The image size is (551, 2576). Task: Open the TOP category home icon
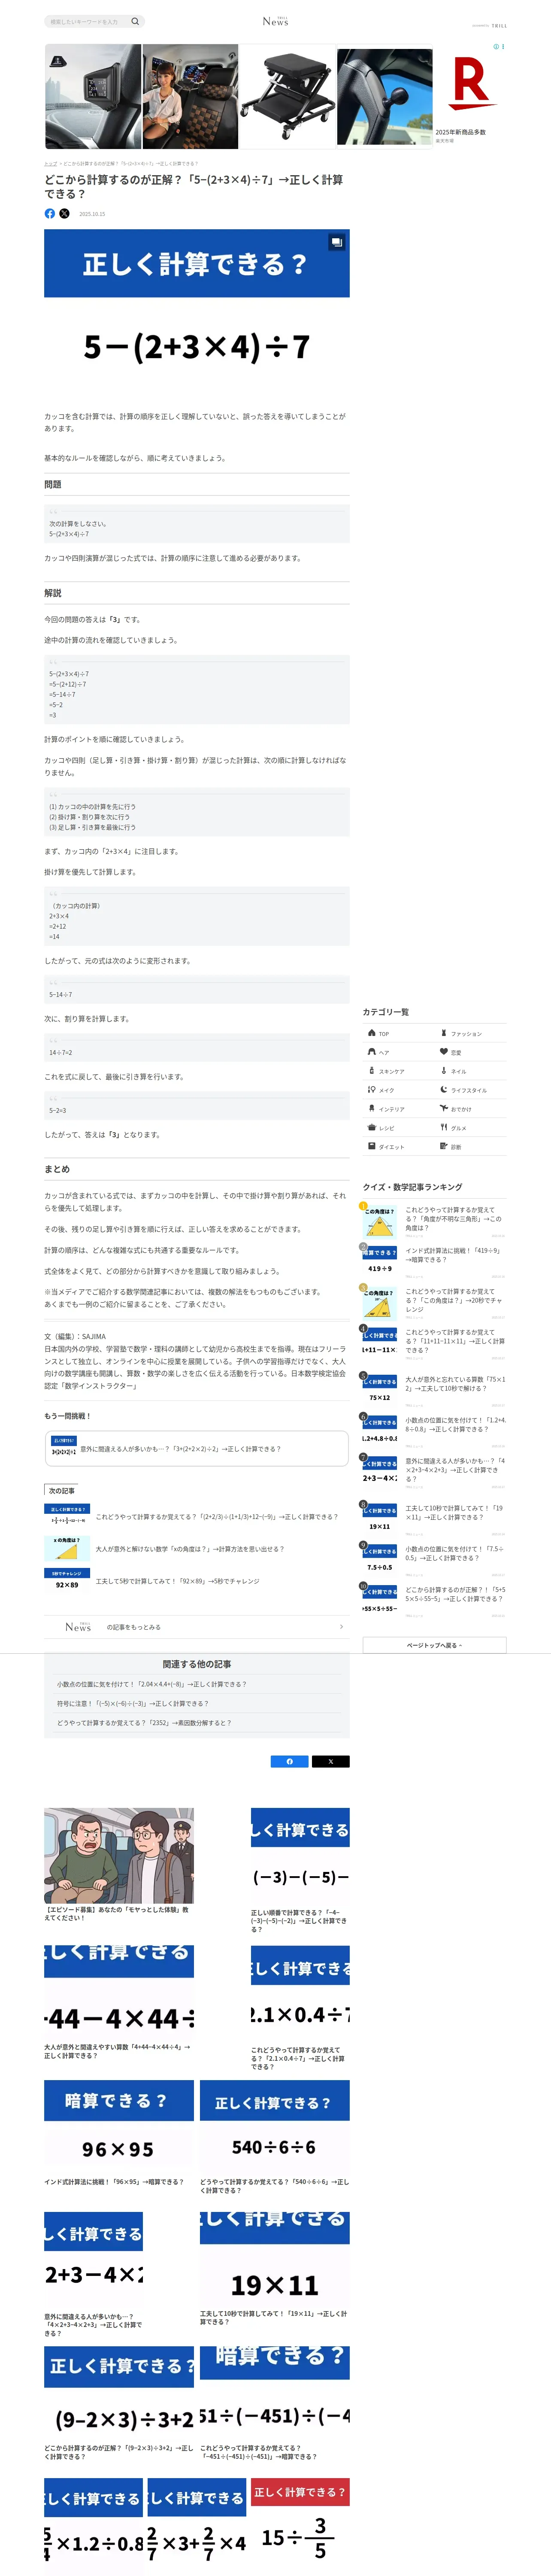click(x=372, y=1033)
